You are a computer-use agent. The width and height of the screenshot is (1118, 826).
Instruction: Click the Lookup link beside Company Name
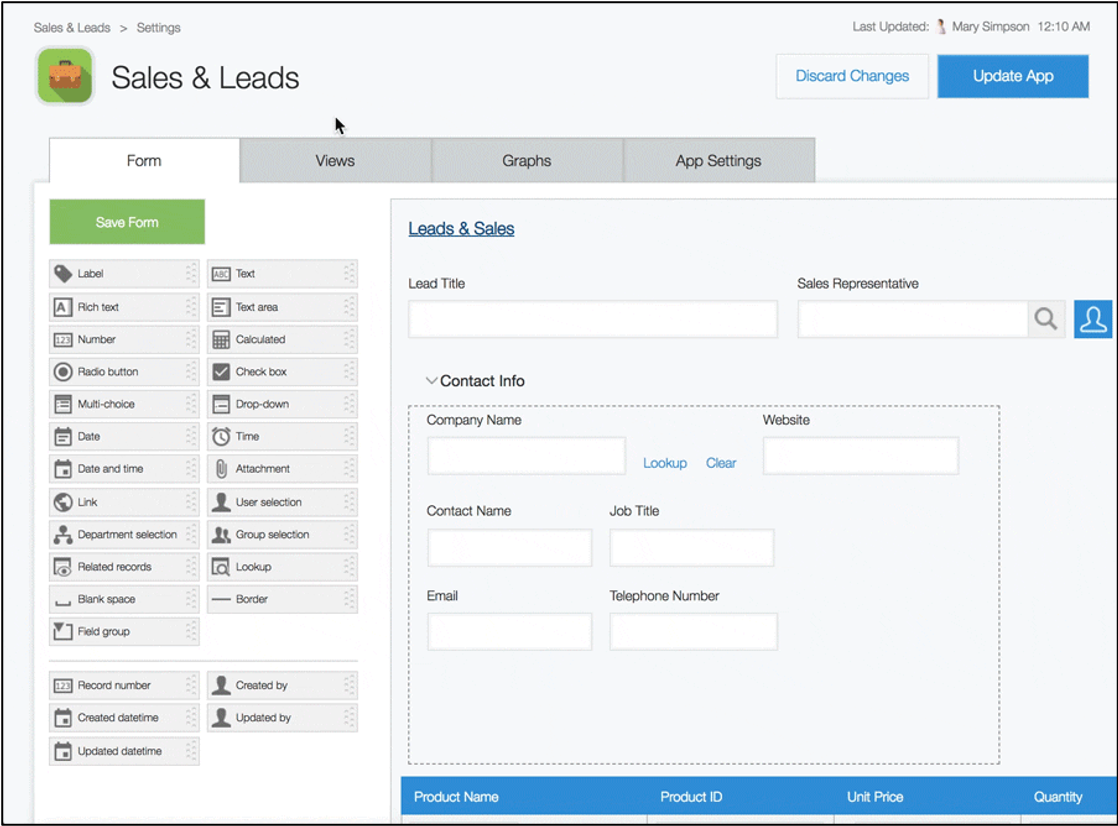[x=664, y=463]
